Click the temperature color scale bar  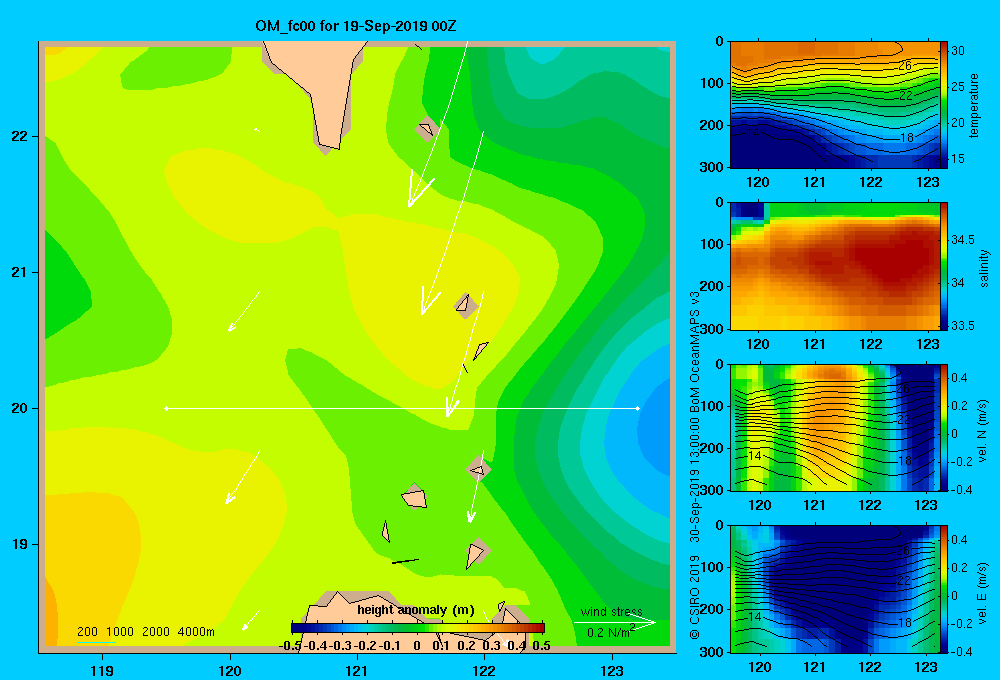click(944, 105)
